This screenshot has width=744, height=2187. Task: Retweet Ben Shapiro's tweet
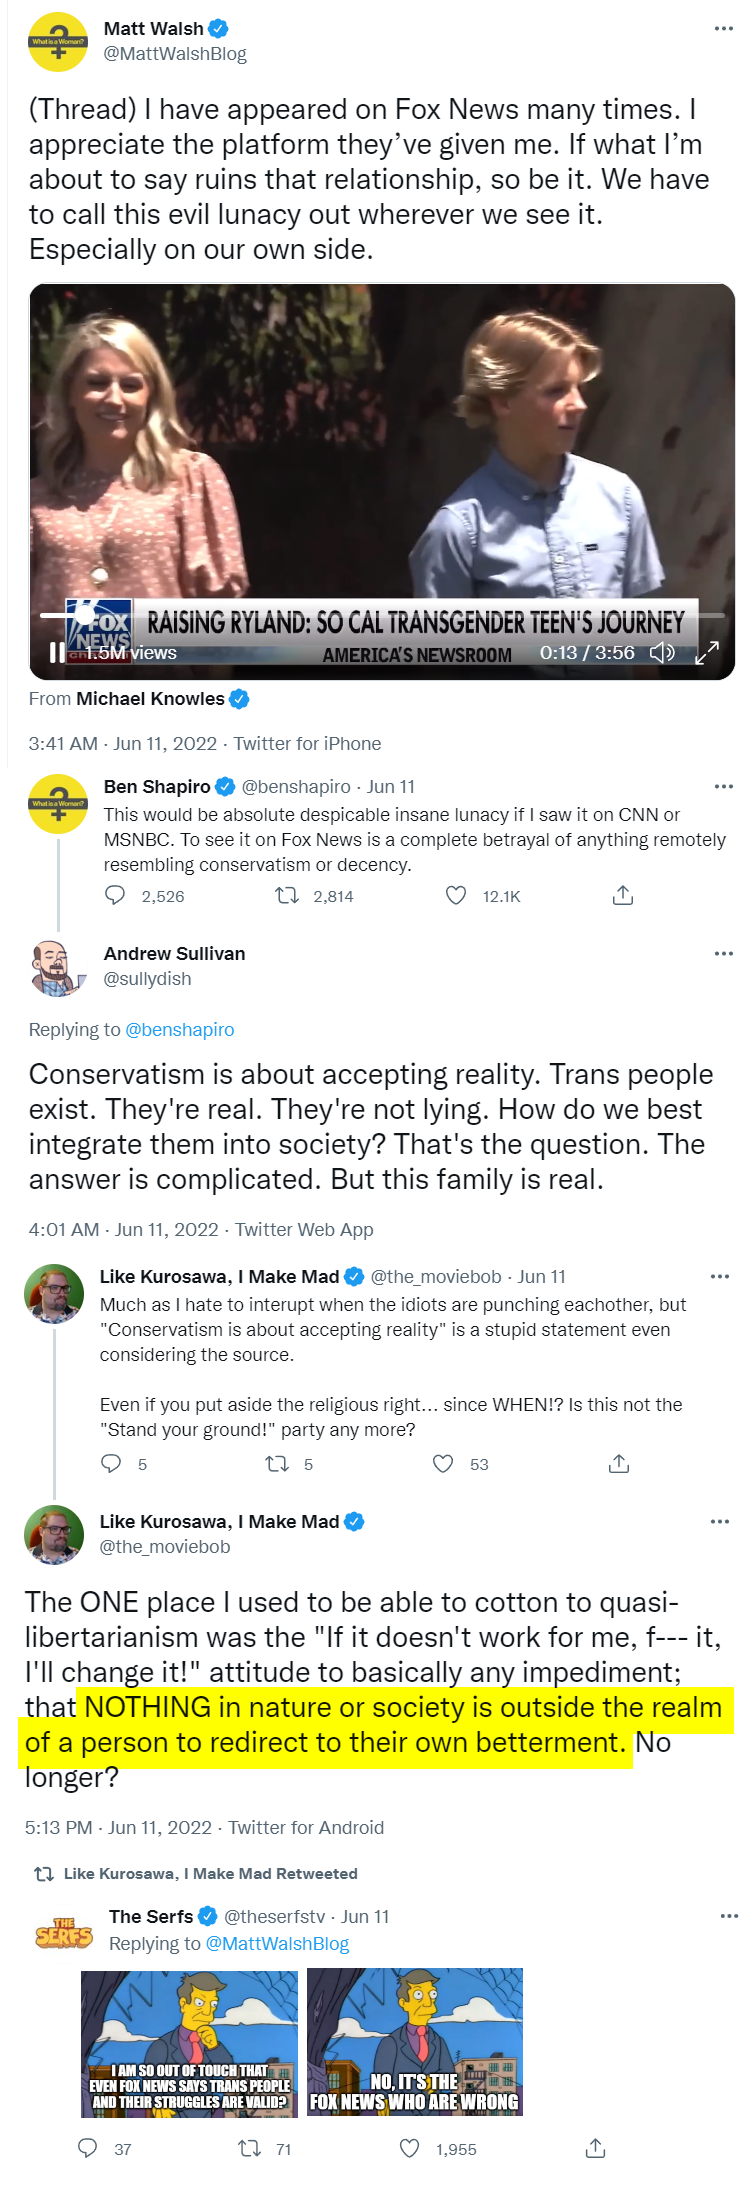287,895
